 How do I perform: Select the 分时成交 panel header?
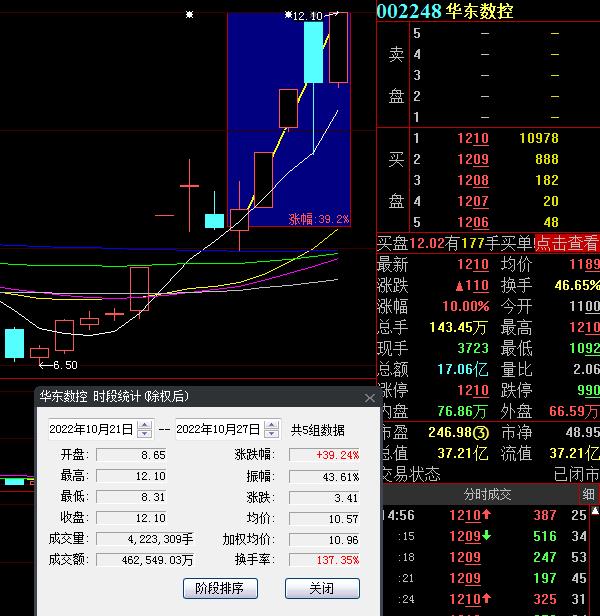tap(487, 494)
